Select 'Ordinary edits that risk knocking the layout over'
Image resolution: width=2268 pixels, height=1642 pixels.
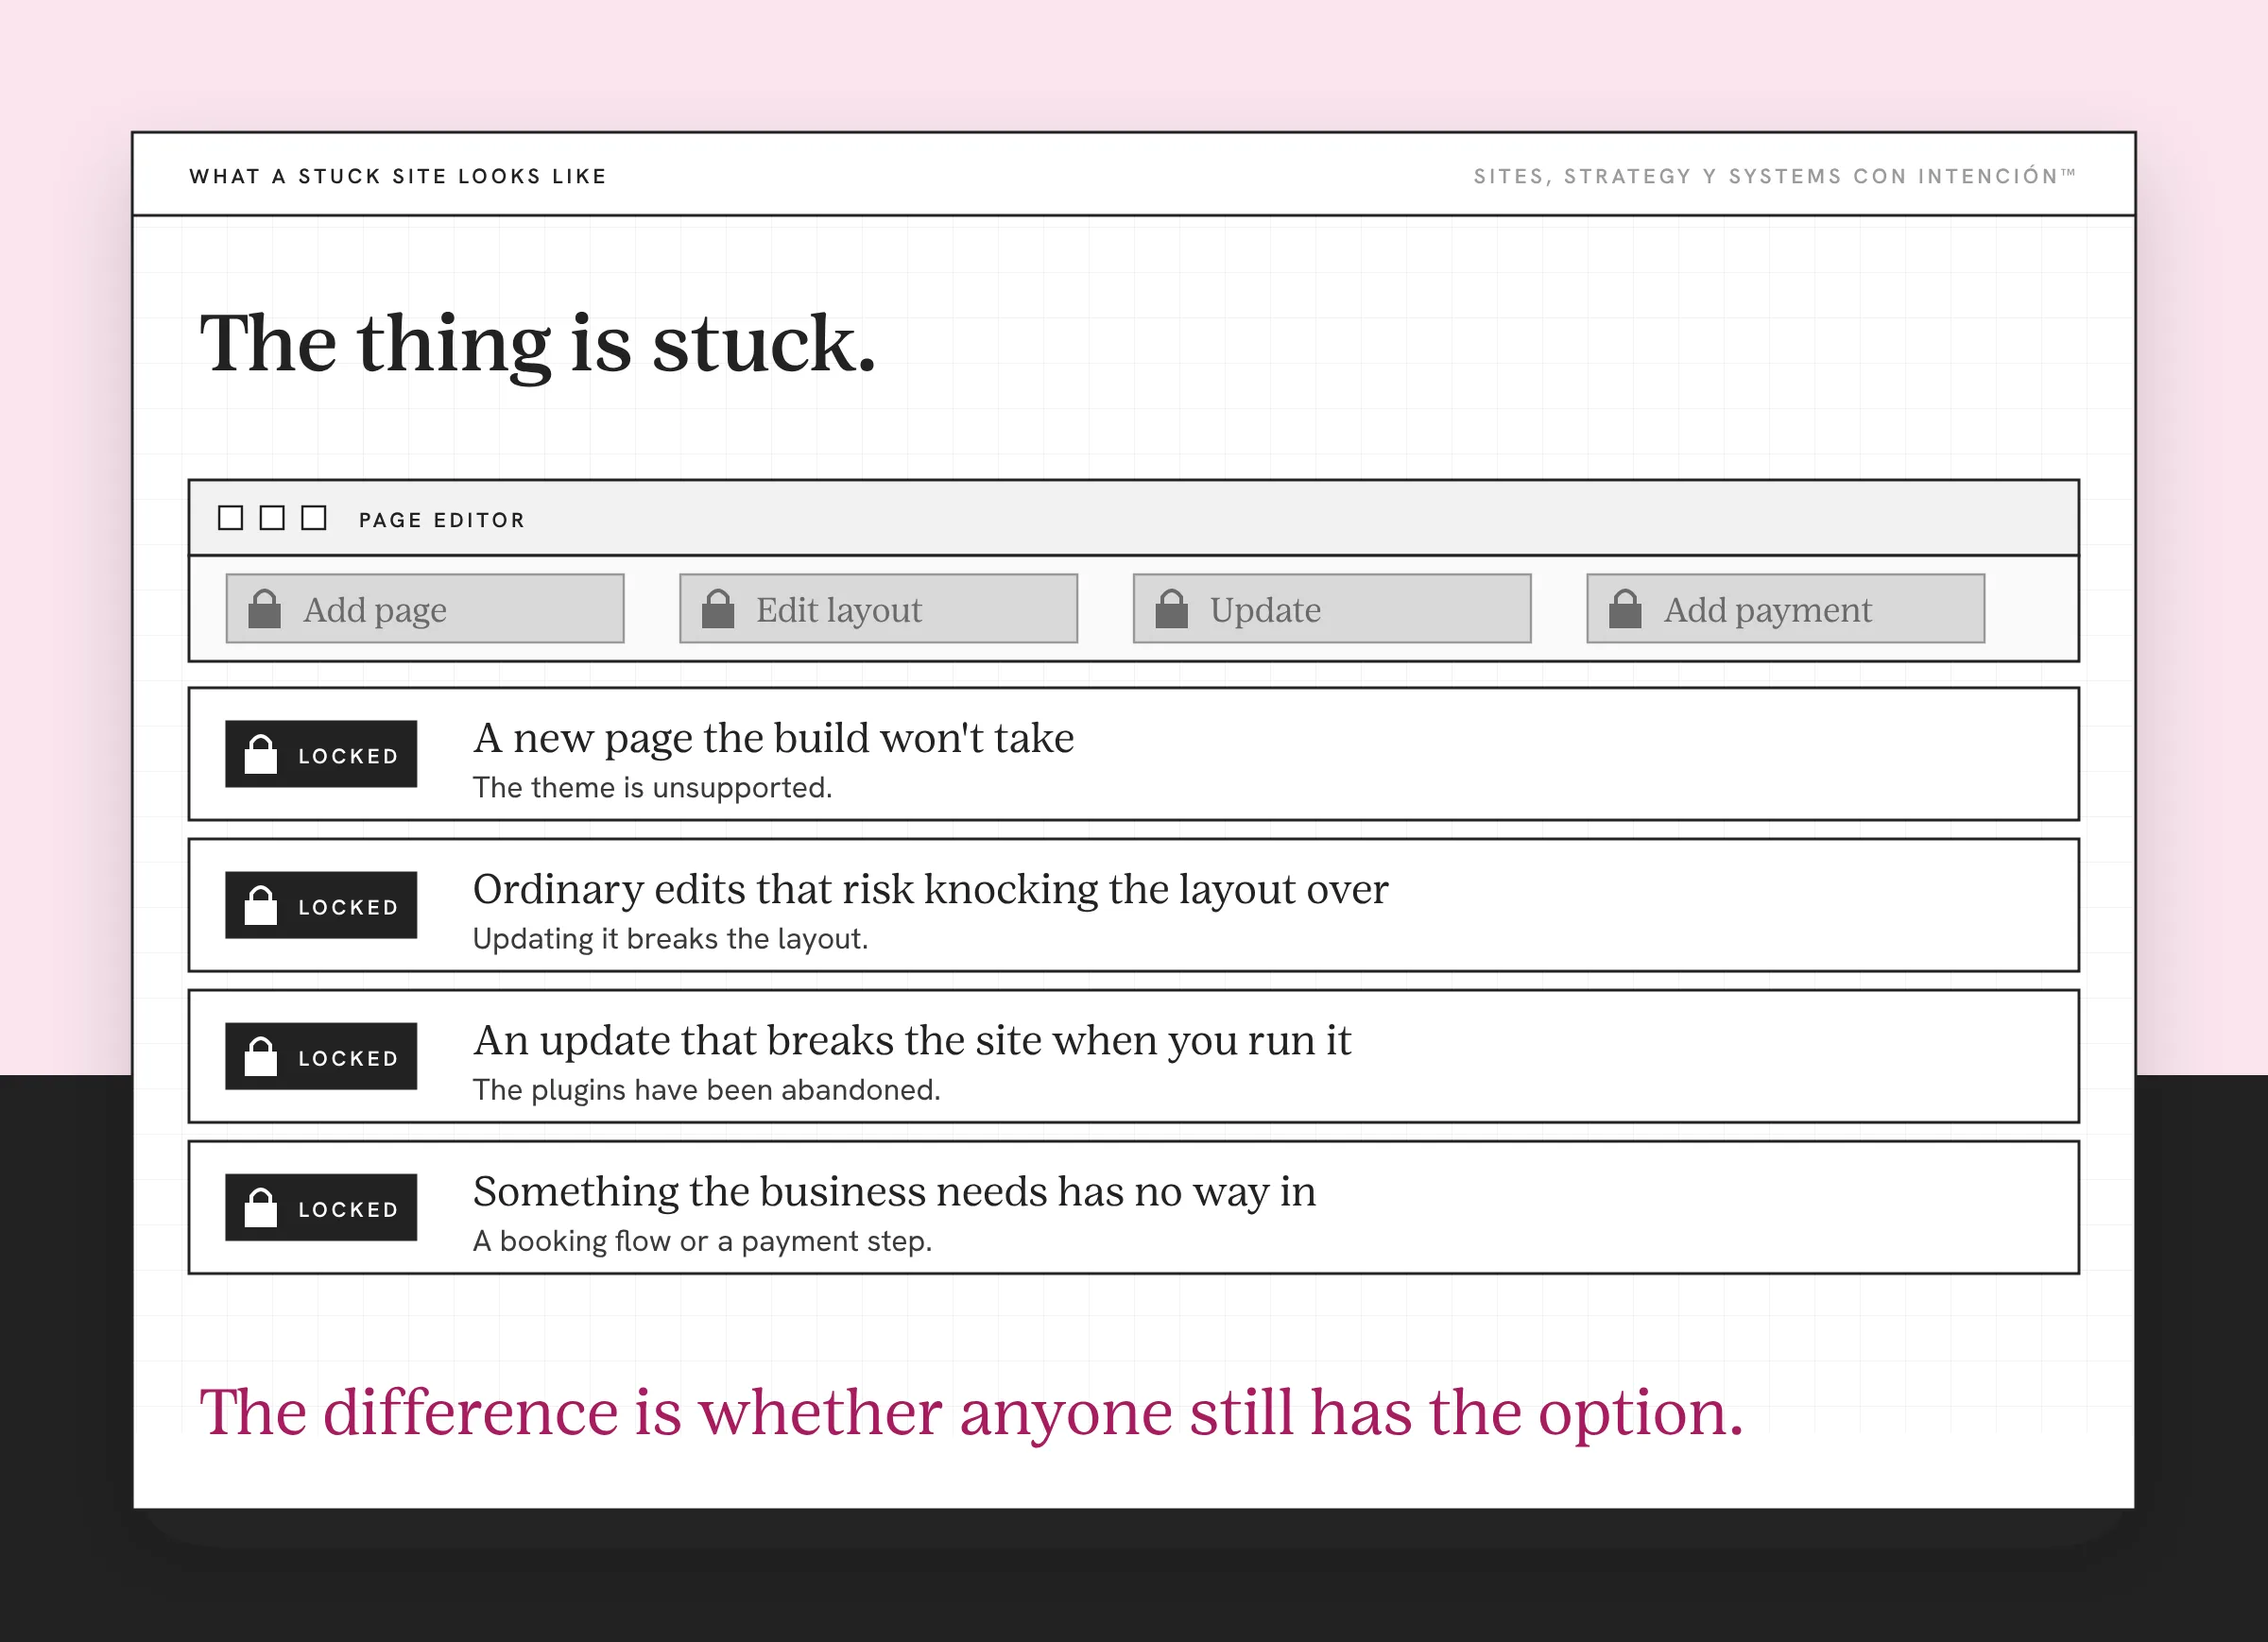pos(931,889)
